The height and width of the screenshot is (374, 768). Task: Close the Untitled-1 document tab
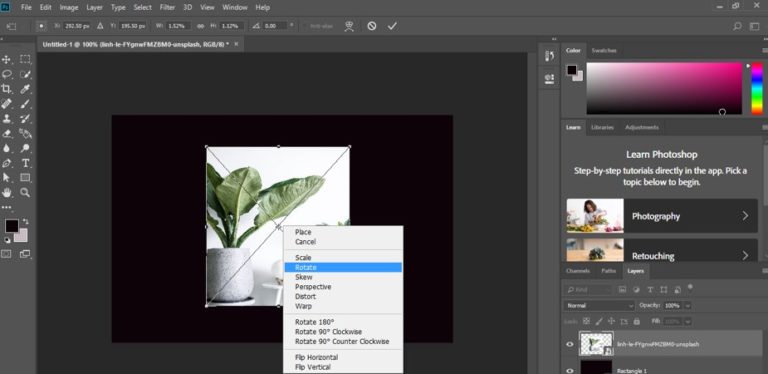(x=236, y=44)
